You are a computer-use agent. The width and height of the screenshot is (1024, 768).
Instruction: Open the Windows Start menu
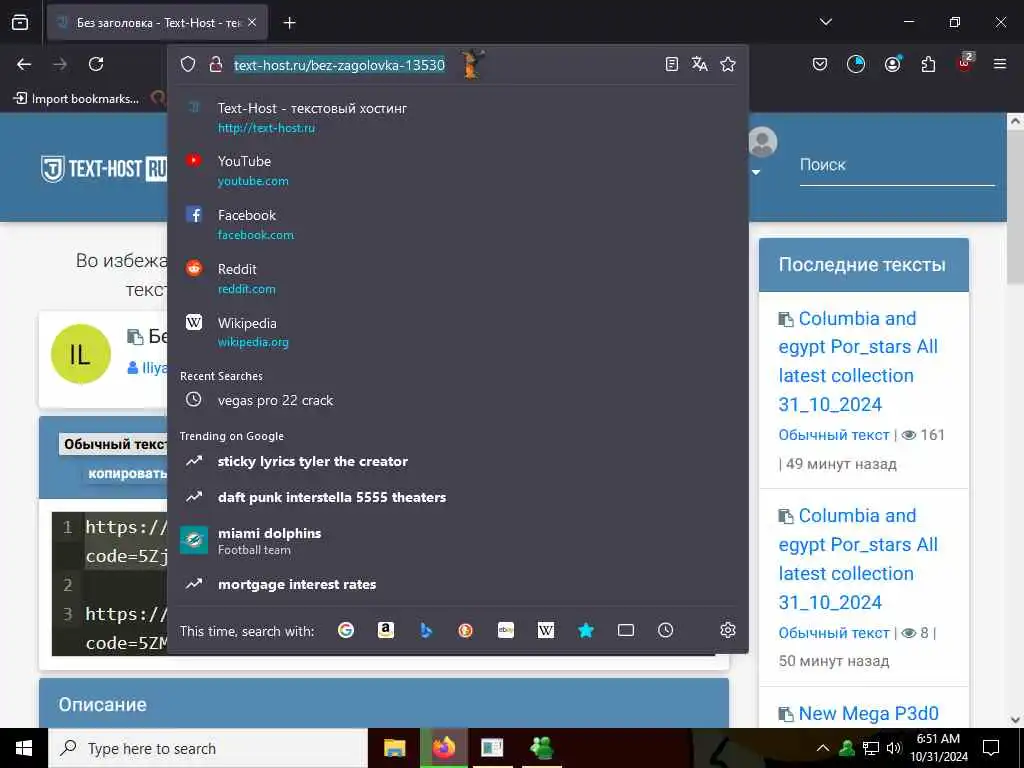24,748
